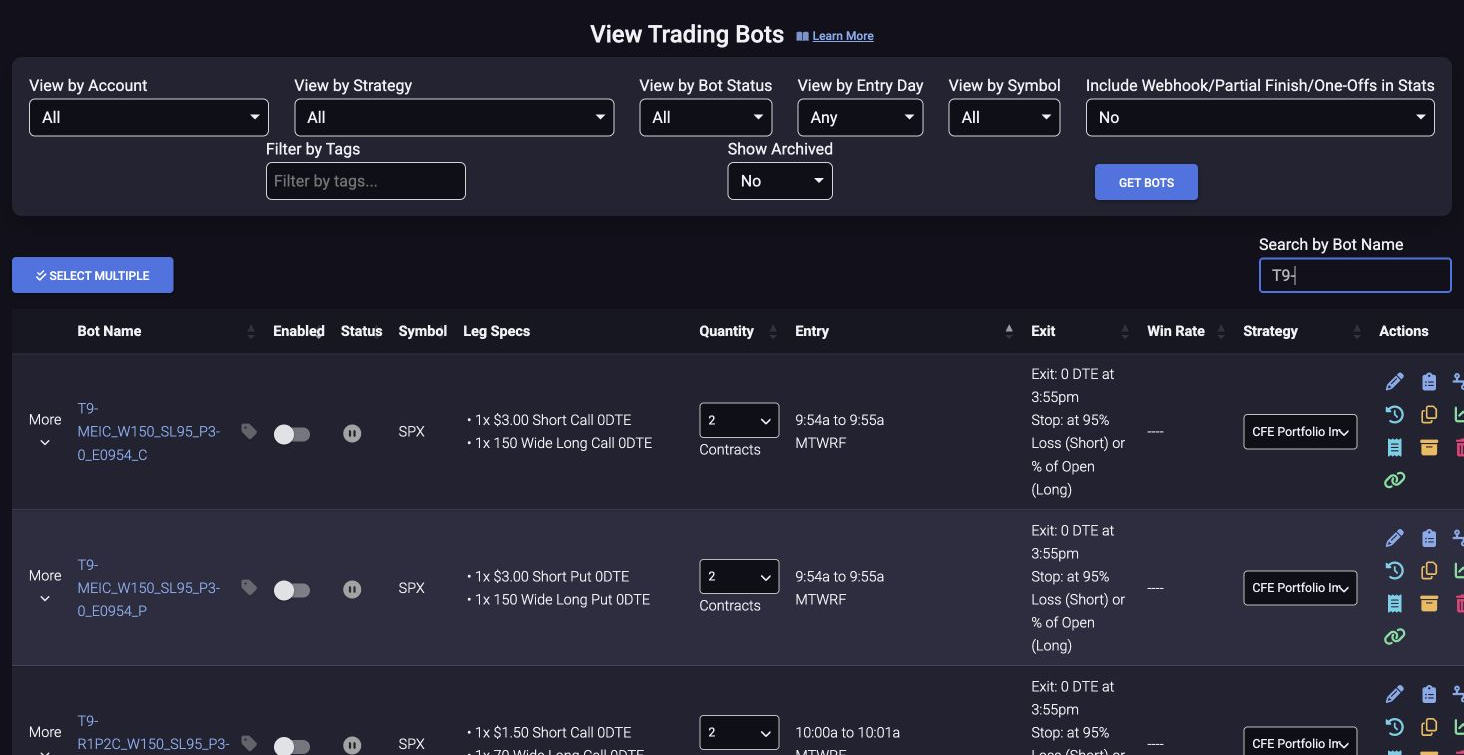Expand More for E0954_C bot row

coord(45,430)
